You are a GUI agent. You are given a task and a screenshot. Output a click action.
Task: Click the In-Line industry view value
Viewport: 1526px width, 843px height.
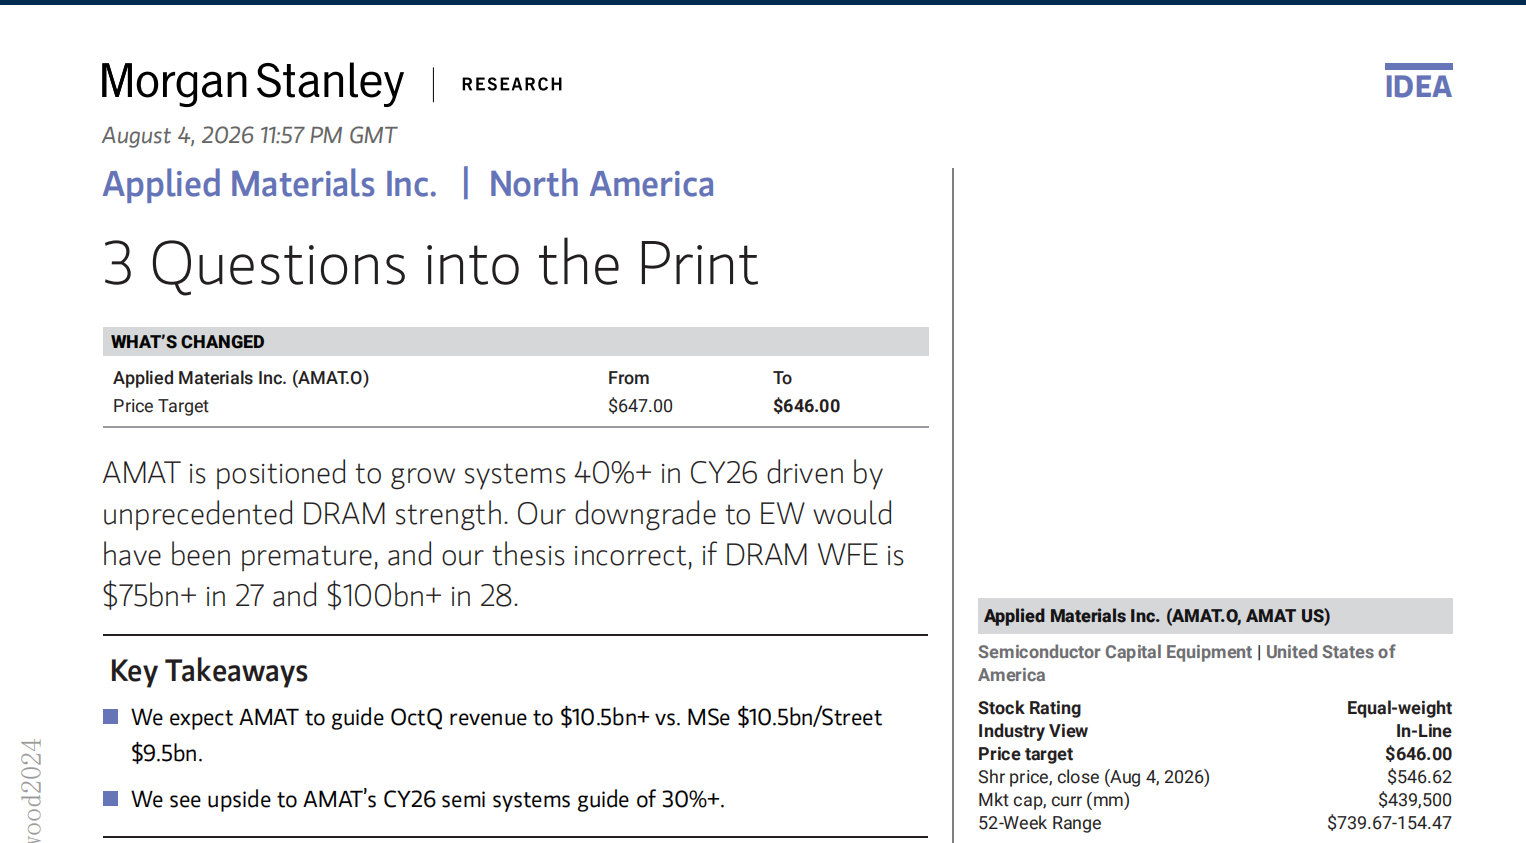[1424, 731]
